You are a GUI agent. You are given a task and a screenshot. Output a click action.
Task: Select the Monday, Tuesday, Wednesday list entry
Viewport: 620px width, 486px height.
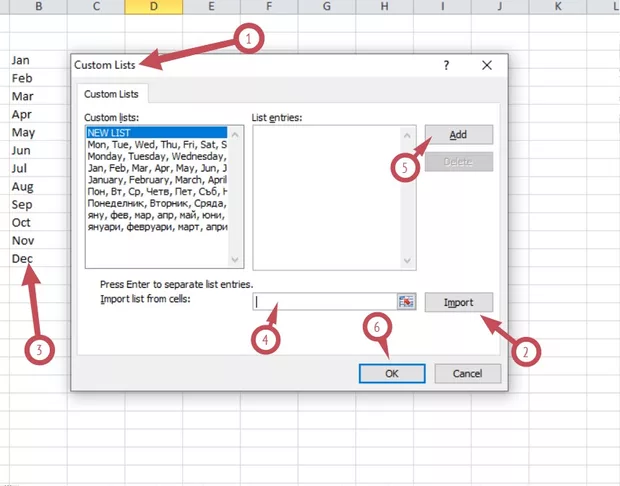(x=157, y=156)
